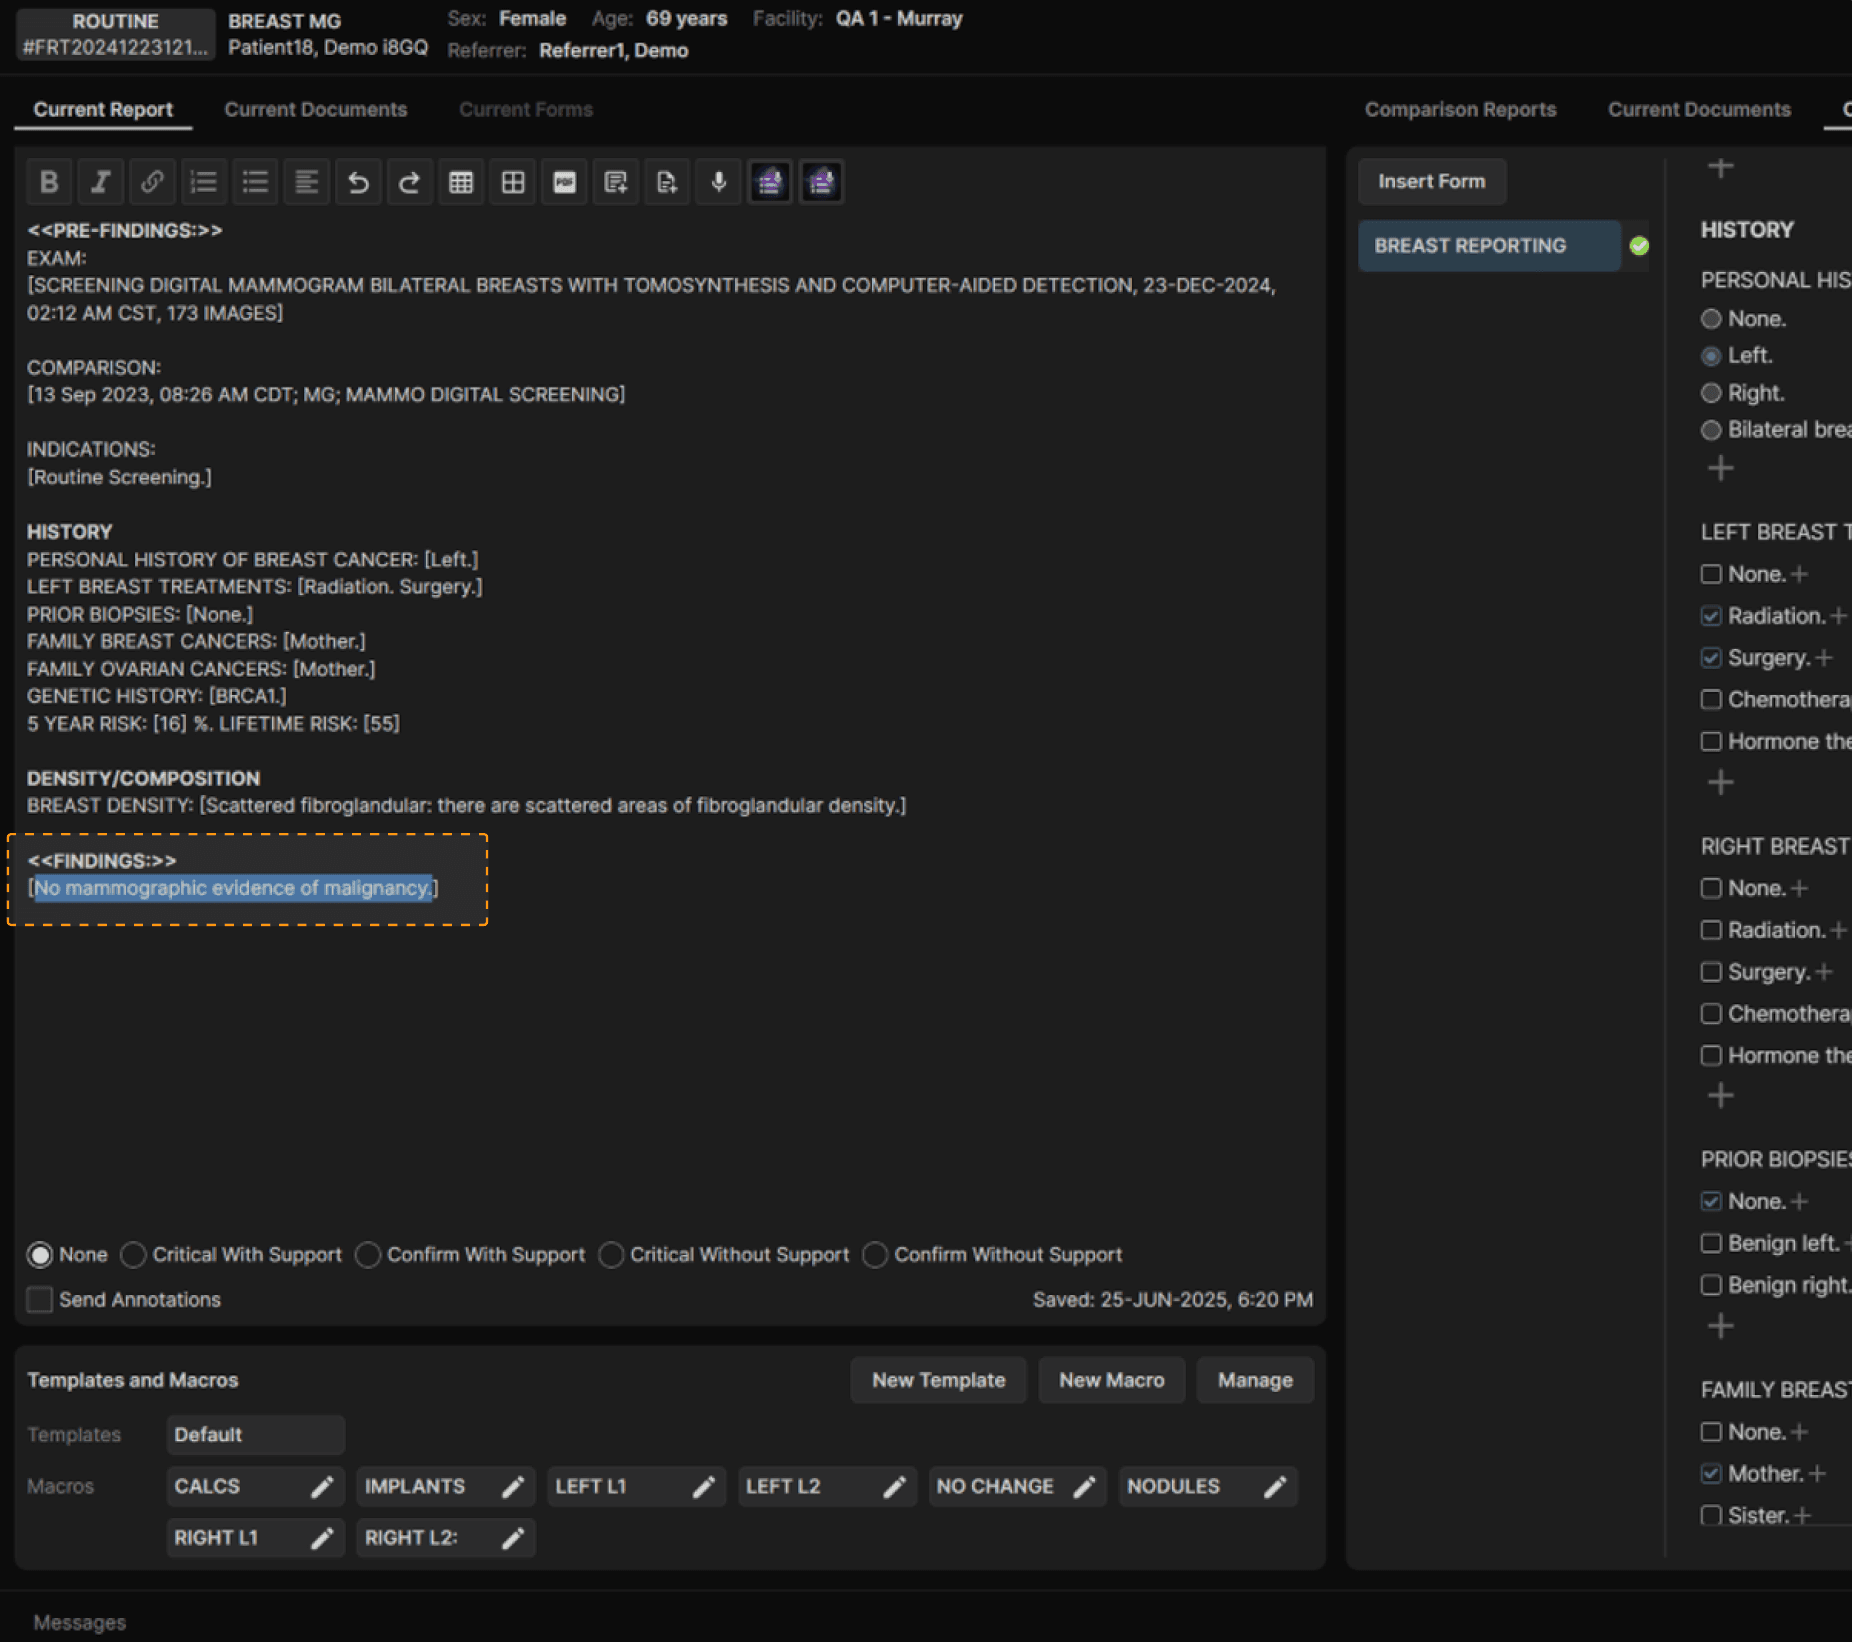The image size is (1852, 1642).
Task: Click the green check beside BREAST REPORTING
Action: [x=1639, y=246]
